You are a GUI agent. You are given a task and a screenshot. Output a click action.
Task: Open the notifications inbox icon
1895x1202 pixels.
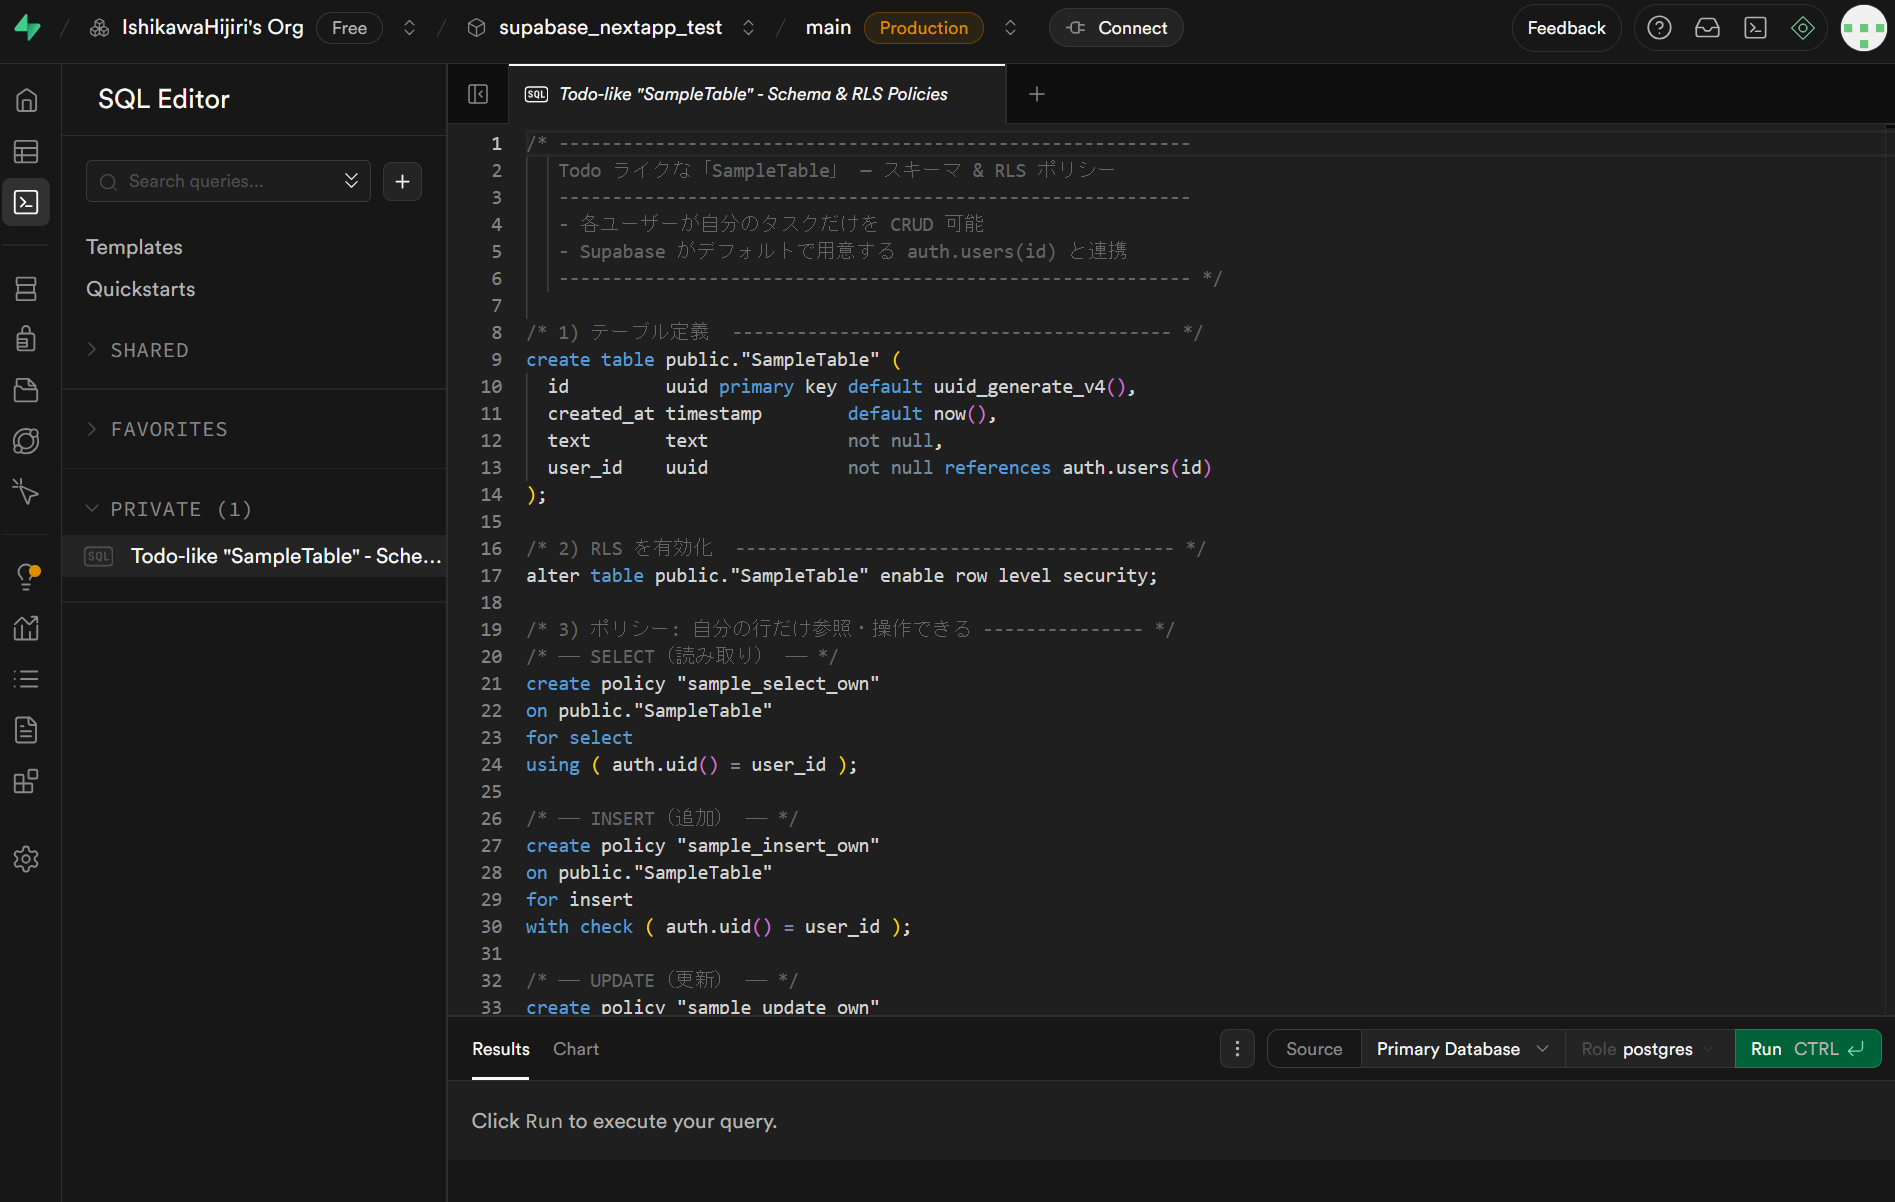1707,28
